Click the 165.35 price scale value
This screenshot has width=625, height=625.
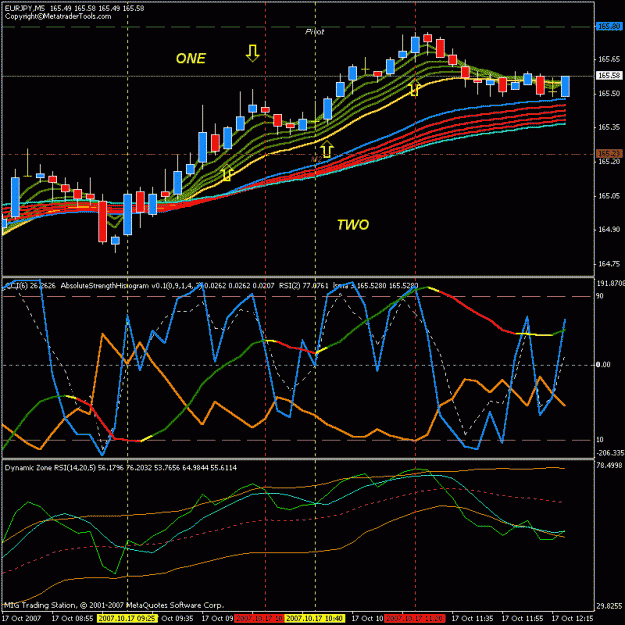point(609,128)
